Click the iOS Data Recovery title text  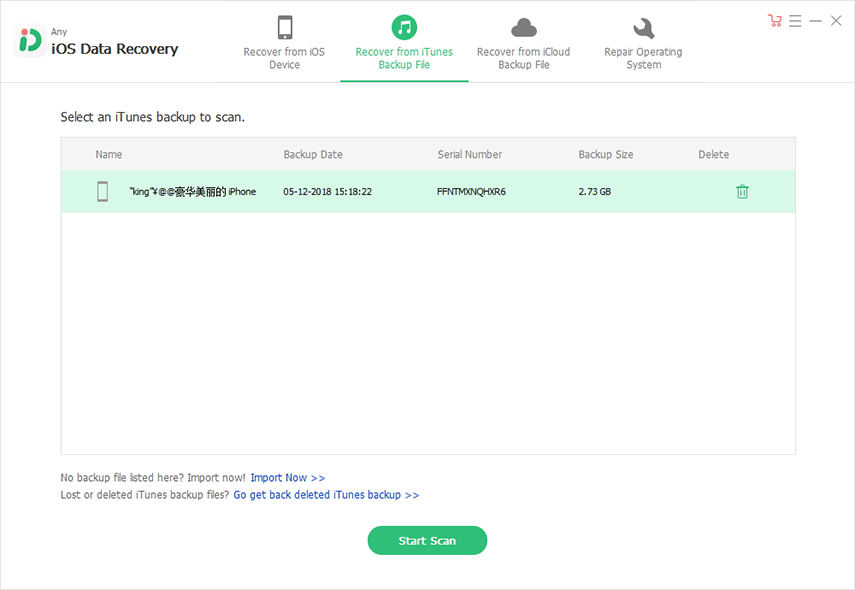tap(115, 49)
